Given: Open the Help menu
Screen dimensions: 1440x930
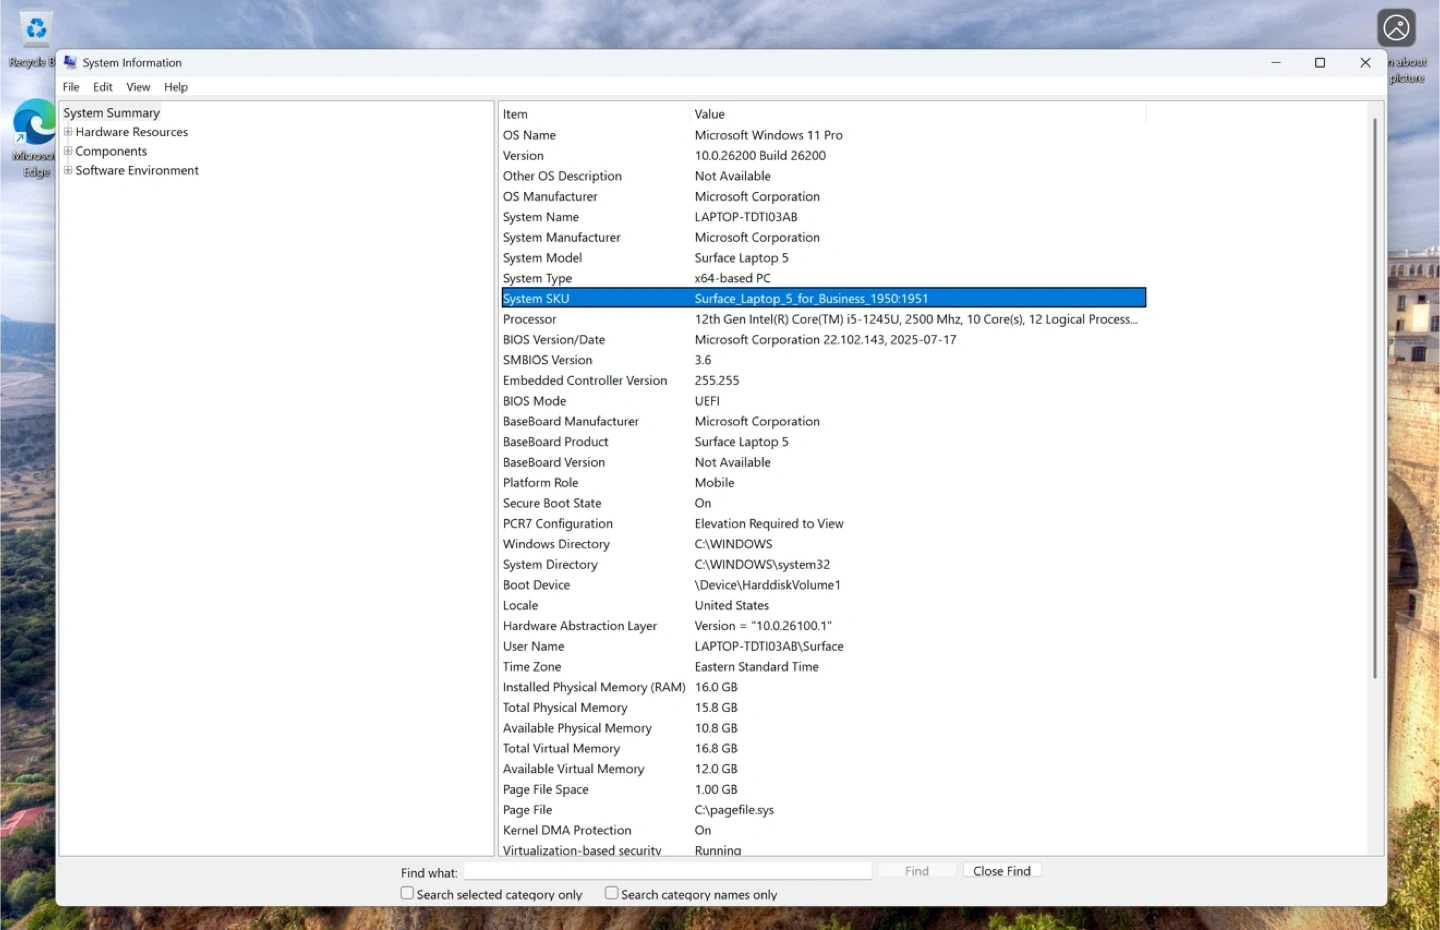Looking at the screenshot, I should pyautogui.click(x=176, y=87).
